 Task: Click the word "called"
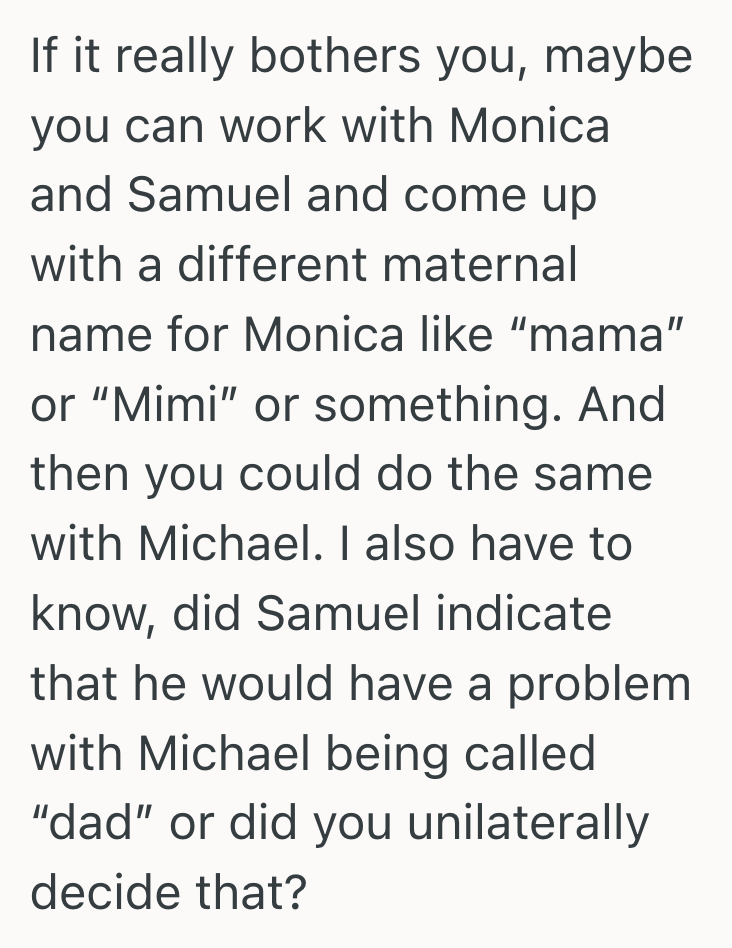point(543,753)
